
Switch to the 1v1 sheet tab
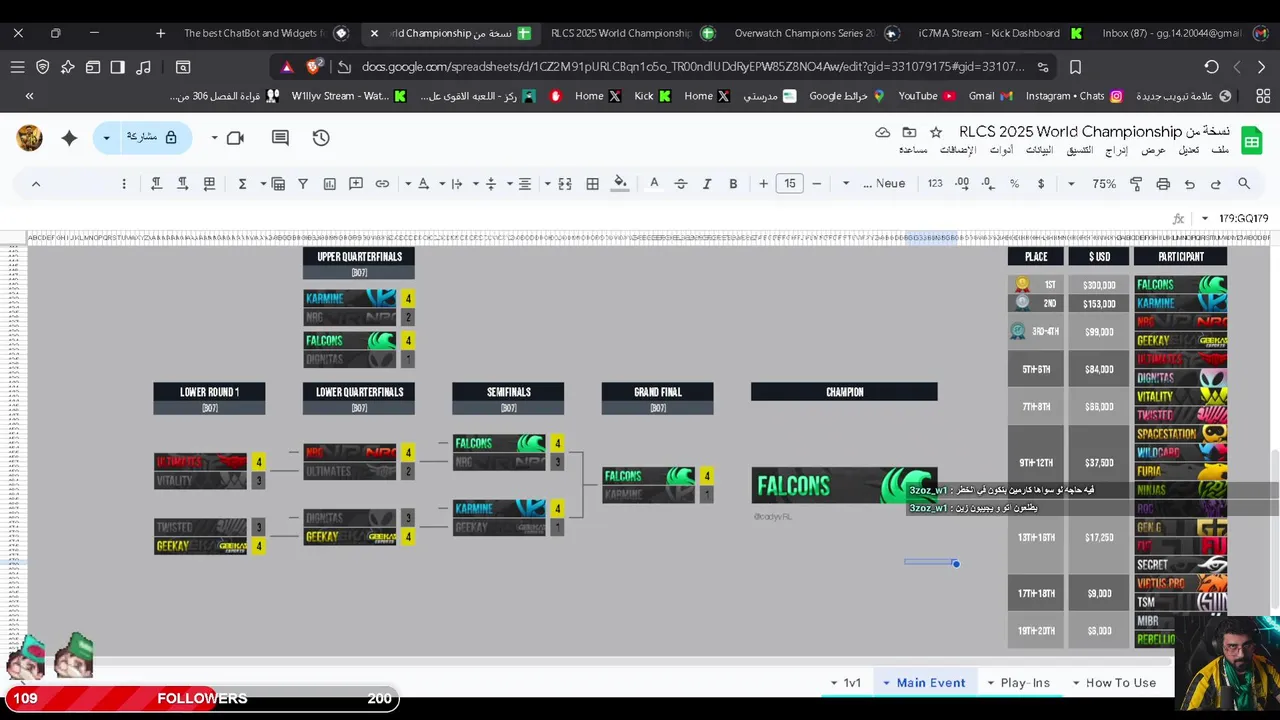pos(852,683)
